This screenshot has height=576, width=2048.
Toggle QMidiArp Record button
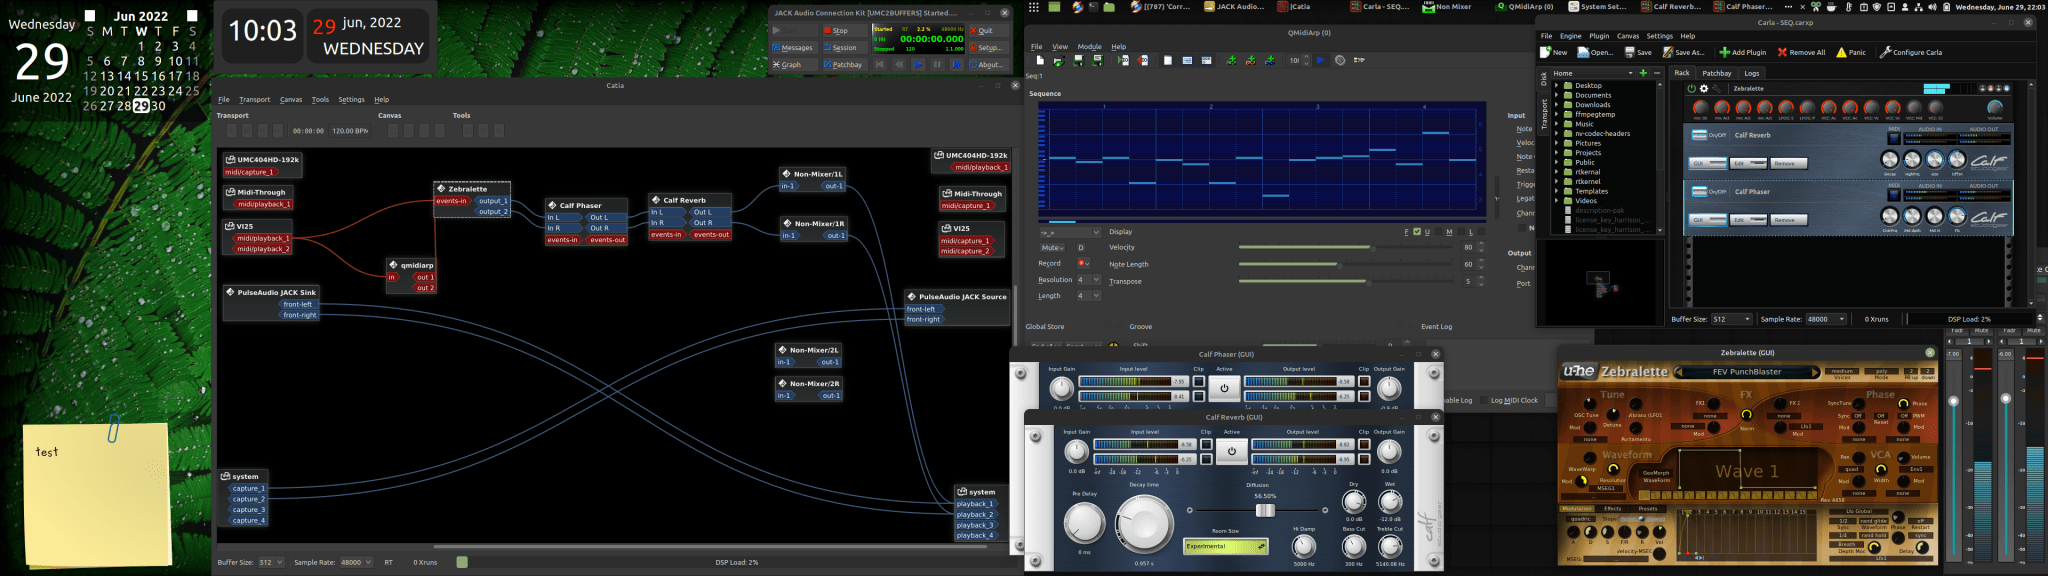click(1084, 263)
